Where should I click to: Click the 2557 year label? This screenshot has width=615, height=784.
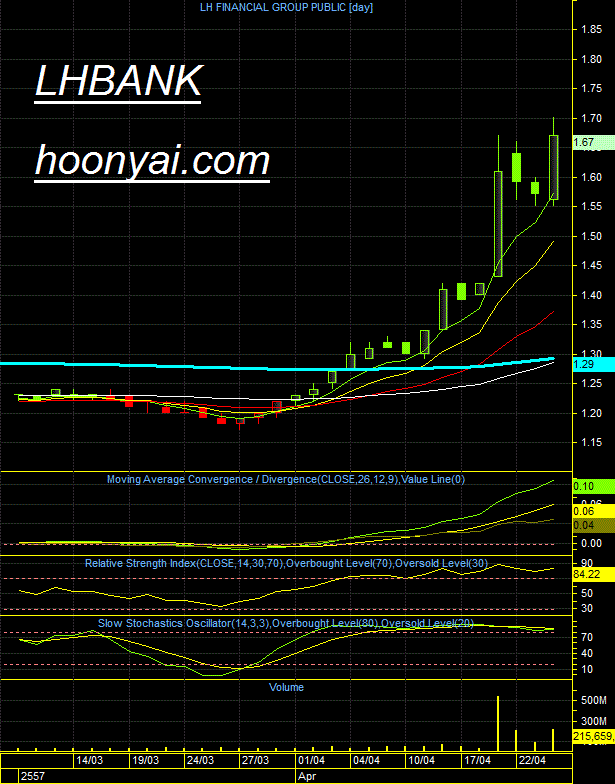click(33, 776)
